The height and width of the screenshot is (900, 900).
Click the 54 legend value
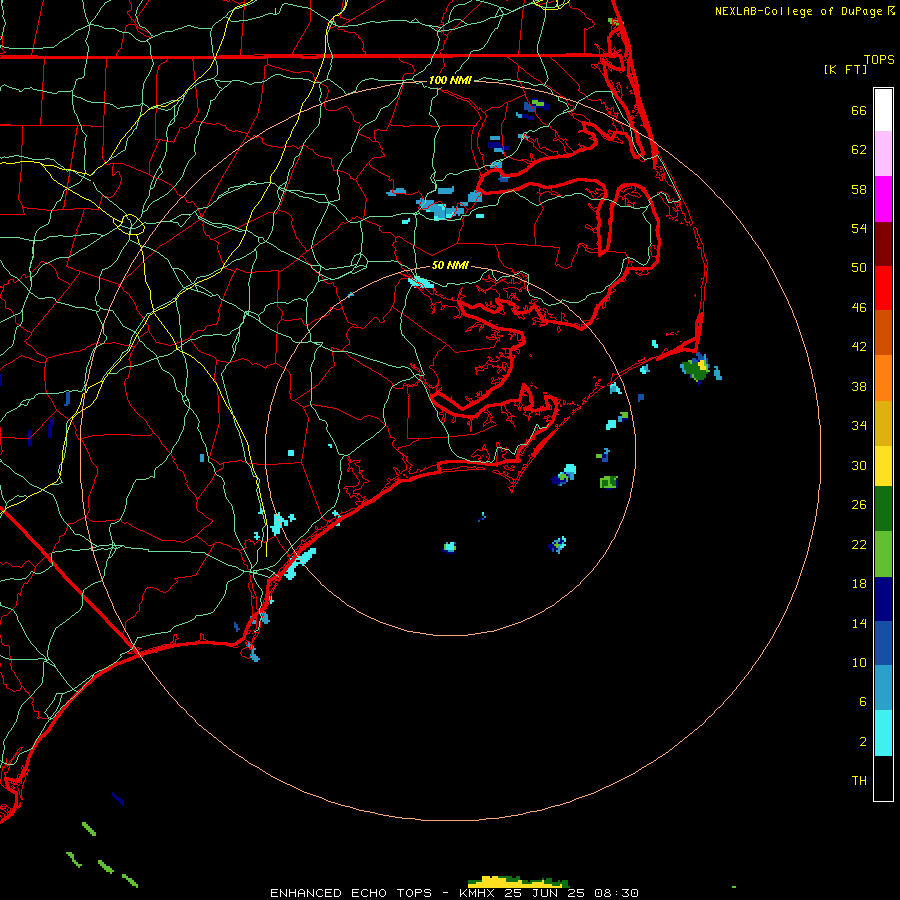(859, 228)
